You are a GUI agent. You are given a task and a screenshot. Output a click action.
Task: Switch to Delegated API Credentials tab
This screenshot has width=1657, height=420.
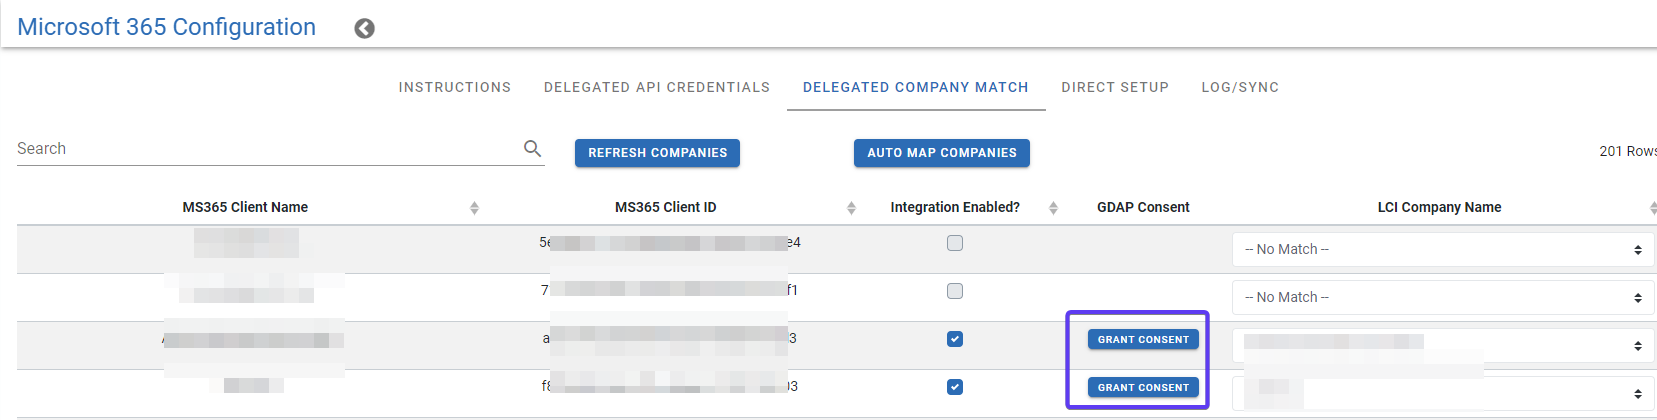657,87
